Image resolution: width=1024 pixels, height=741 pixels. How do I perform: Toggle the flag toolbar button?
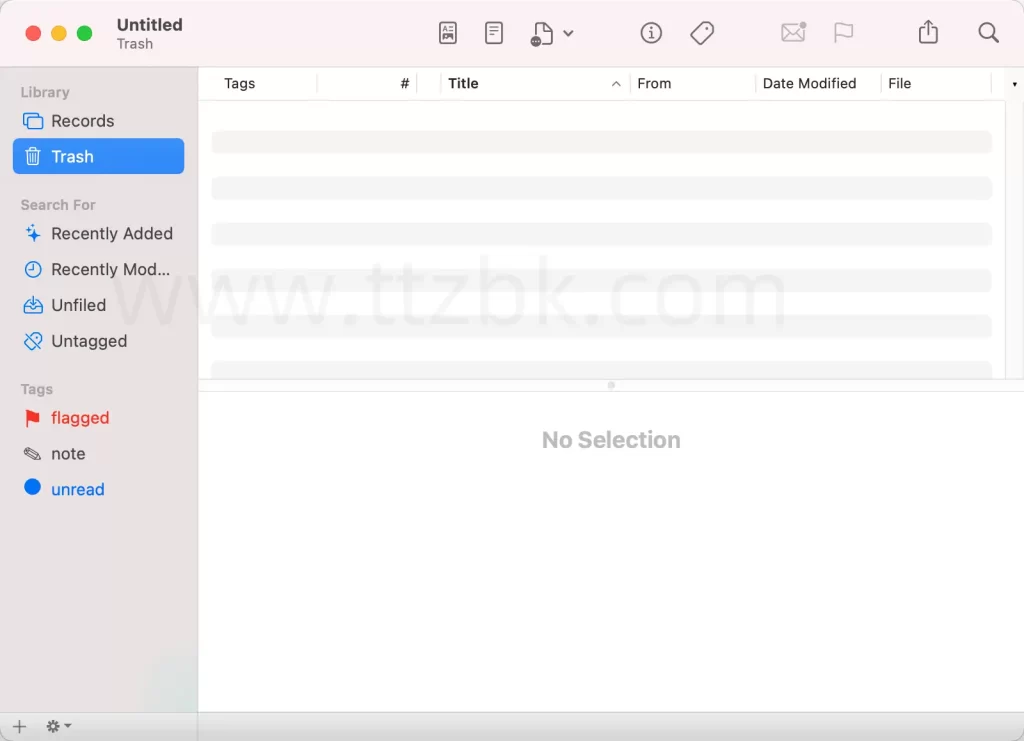click(x=843, y=33)
